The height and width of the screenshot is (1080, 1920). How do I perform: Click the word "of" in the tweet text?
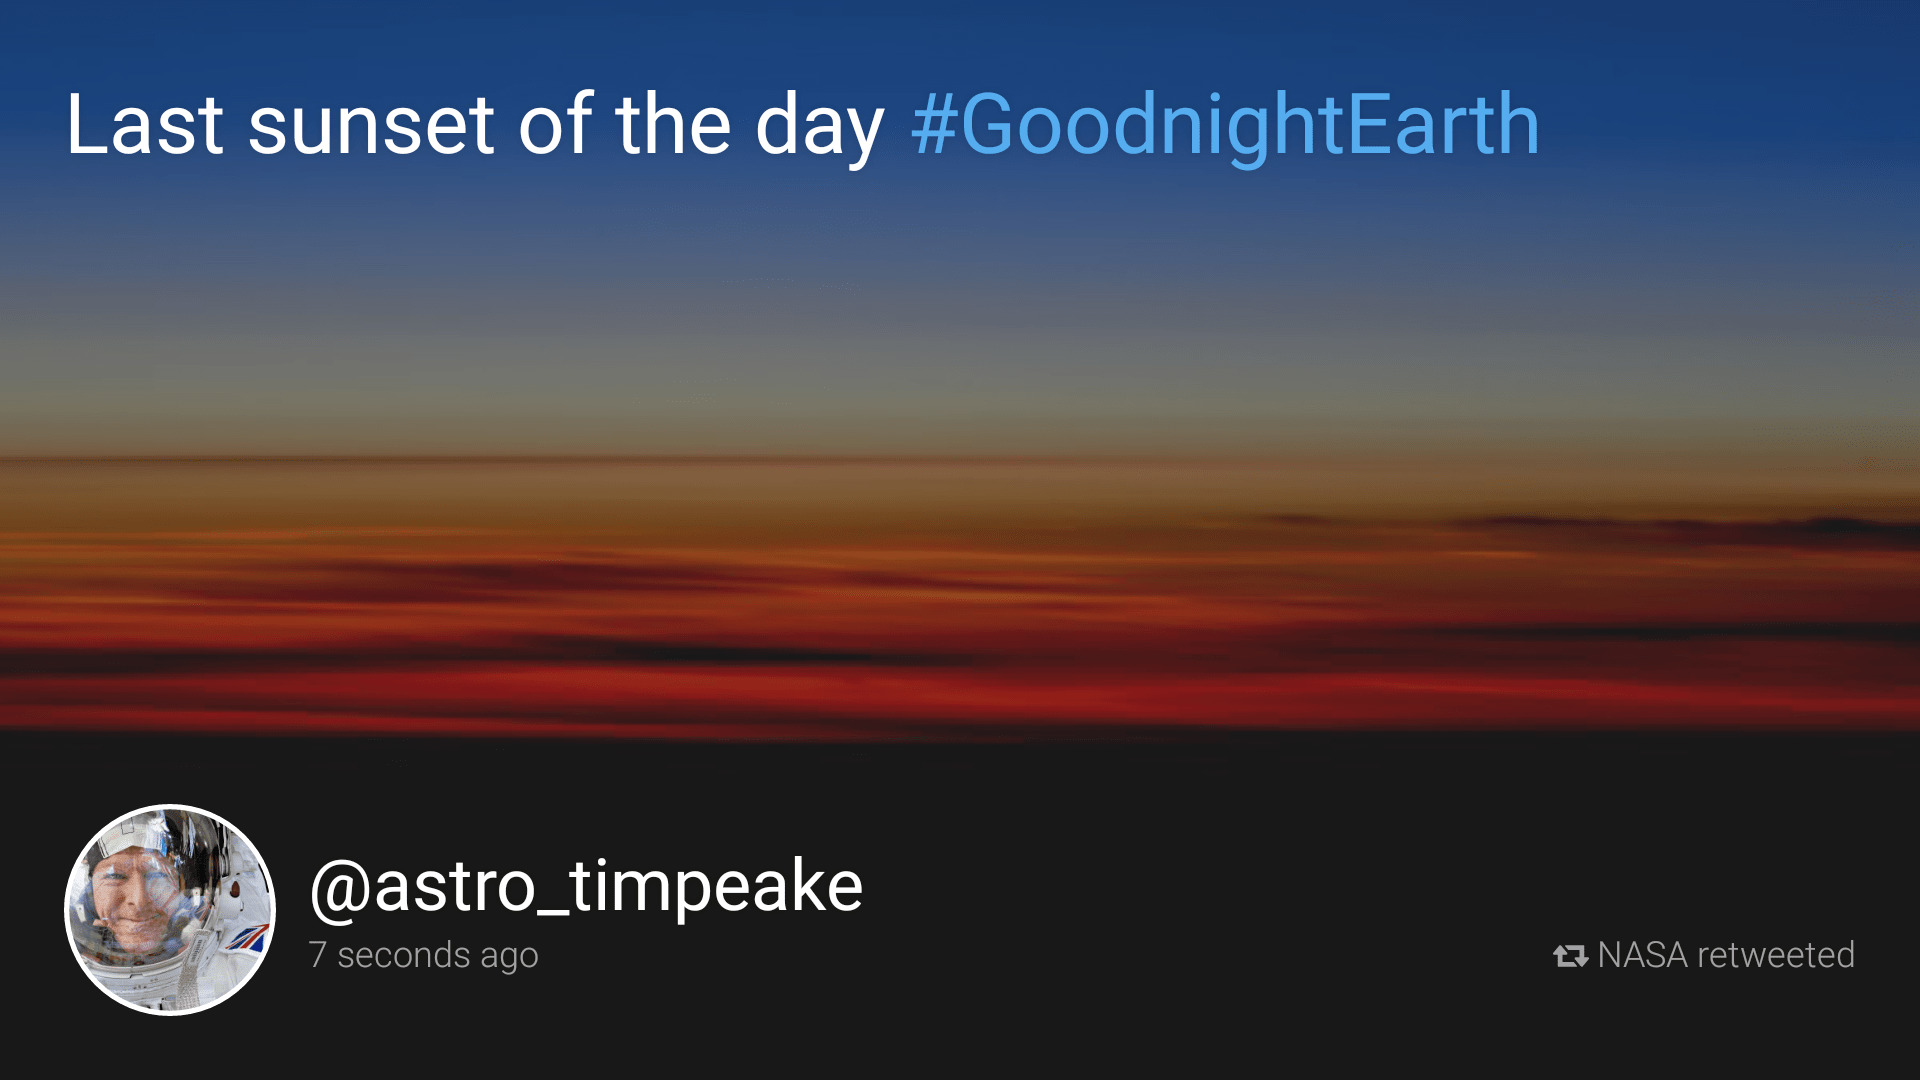[556, 125]
